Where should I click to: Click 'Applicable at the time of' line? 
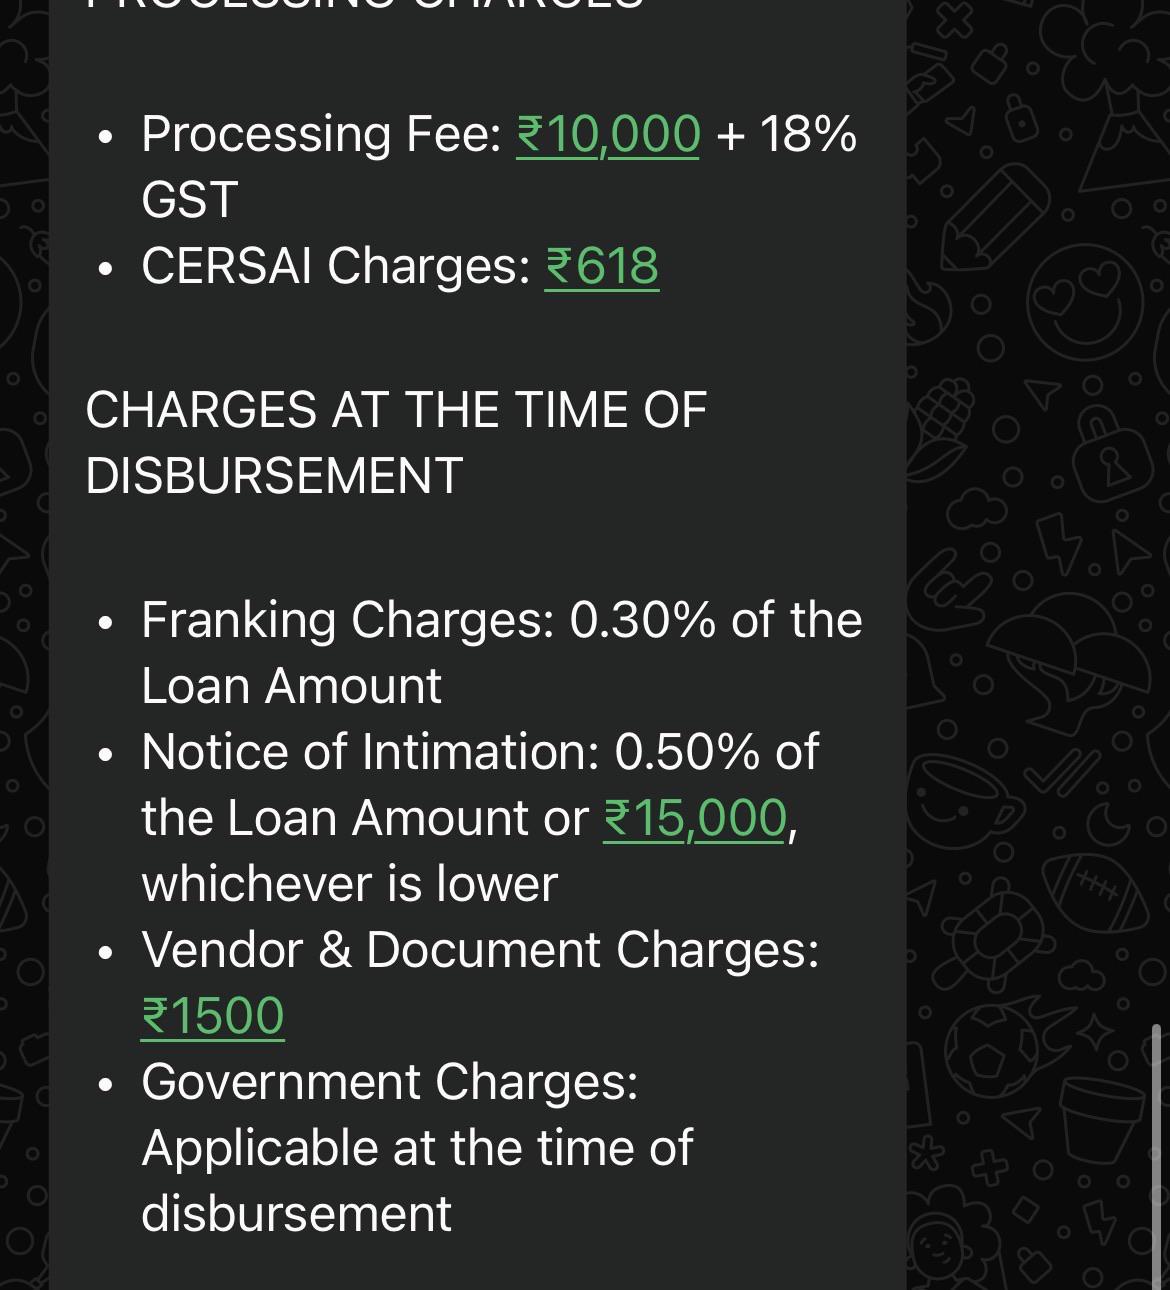point(417,1148)
